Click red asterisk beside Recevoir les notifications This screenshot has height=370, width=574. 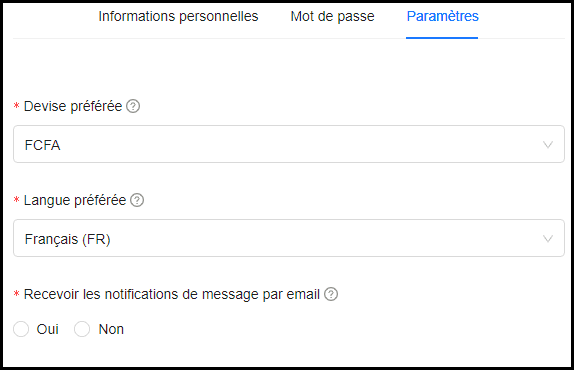16,294
